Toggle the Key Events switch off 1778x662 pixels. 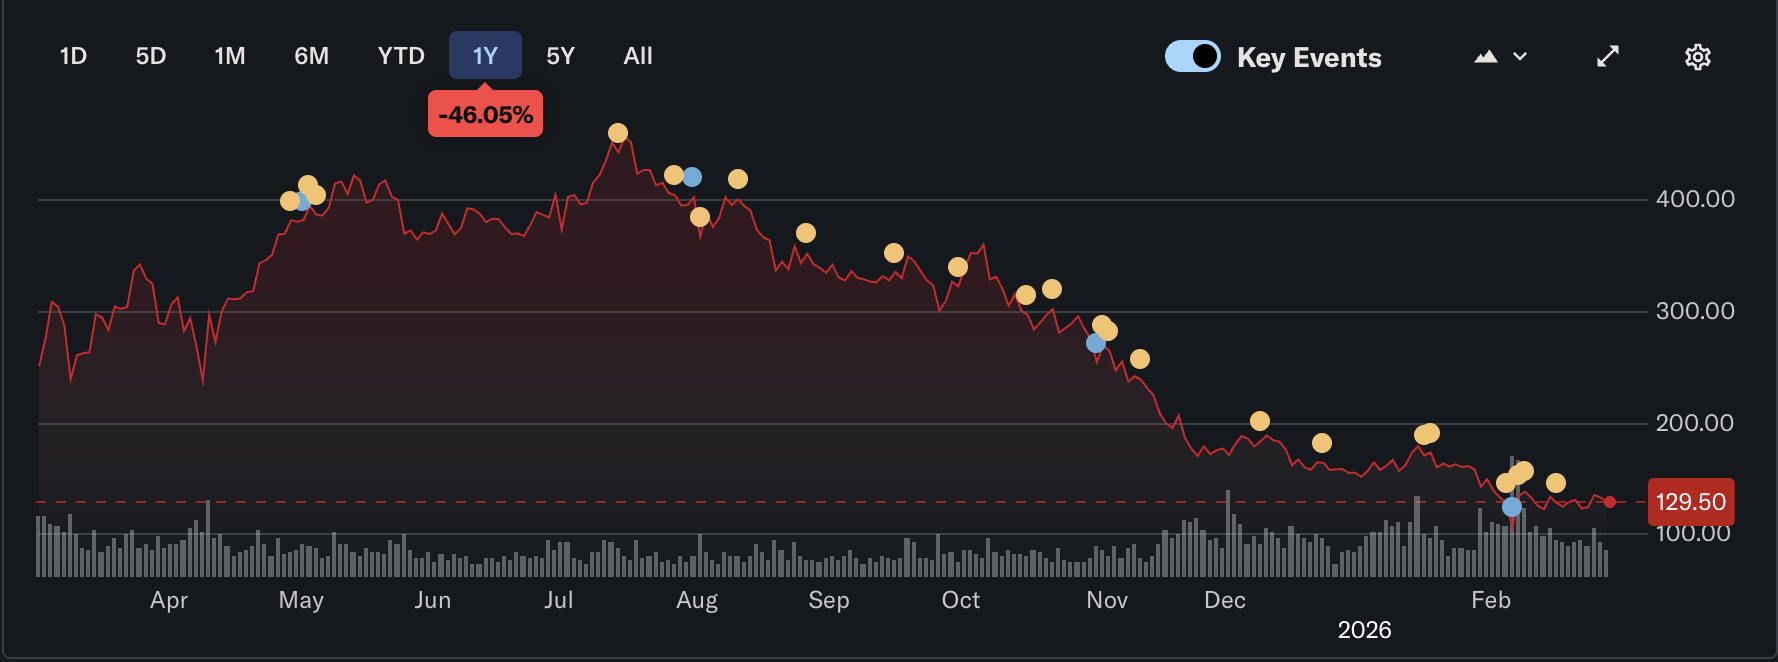(1192, 56)
